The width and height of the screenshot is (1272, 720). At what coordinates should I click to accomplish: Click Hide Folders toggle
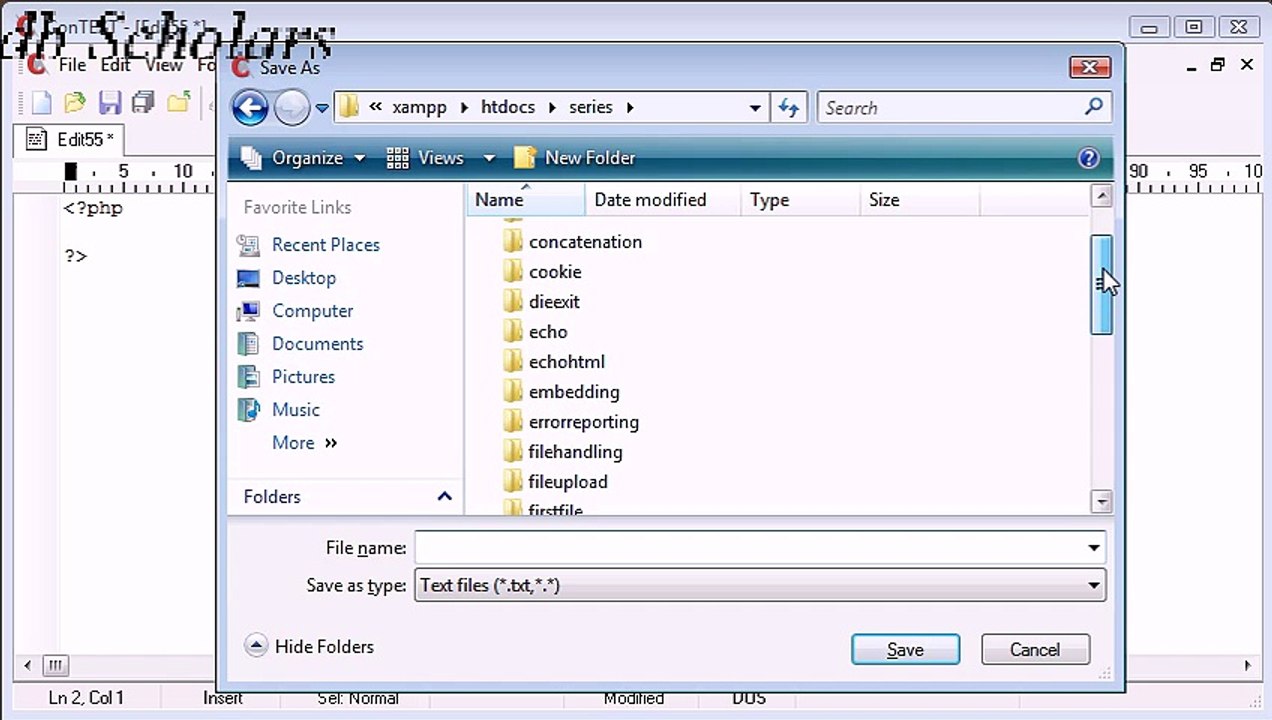(x=309, y=647)
